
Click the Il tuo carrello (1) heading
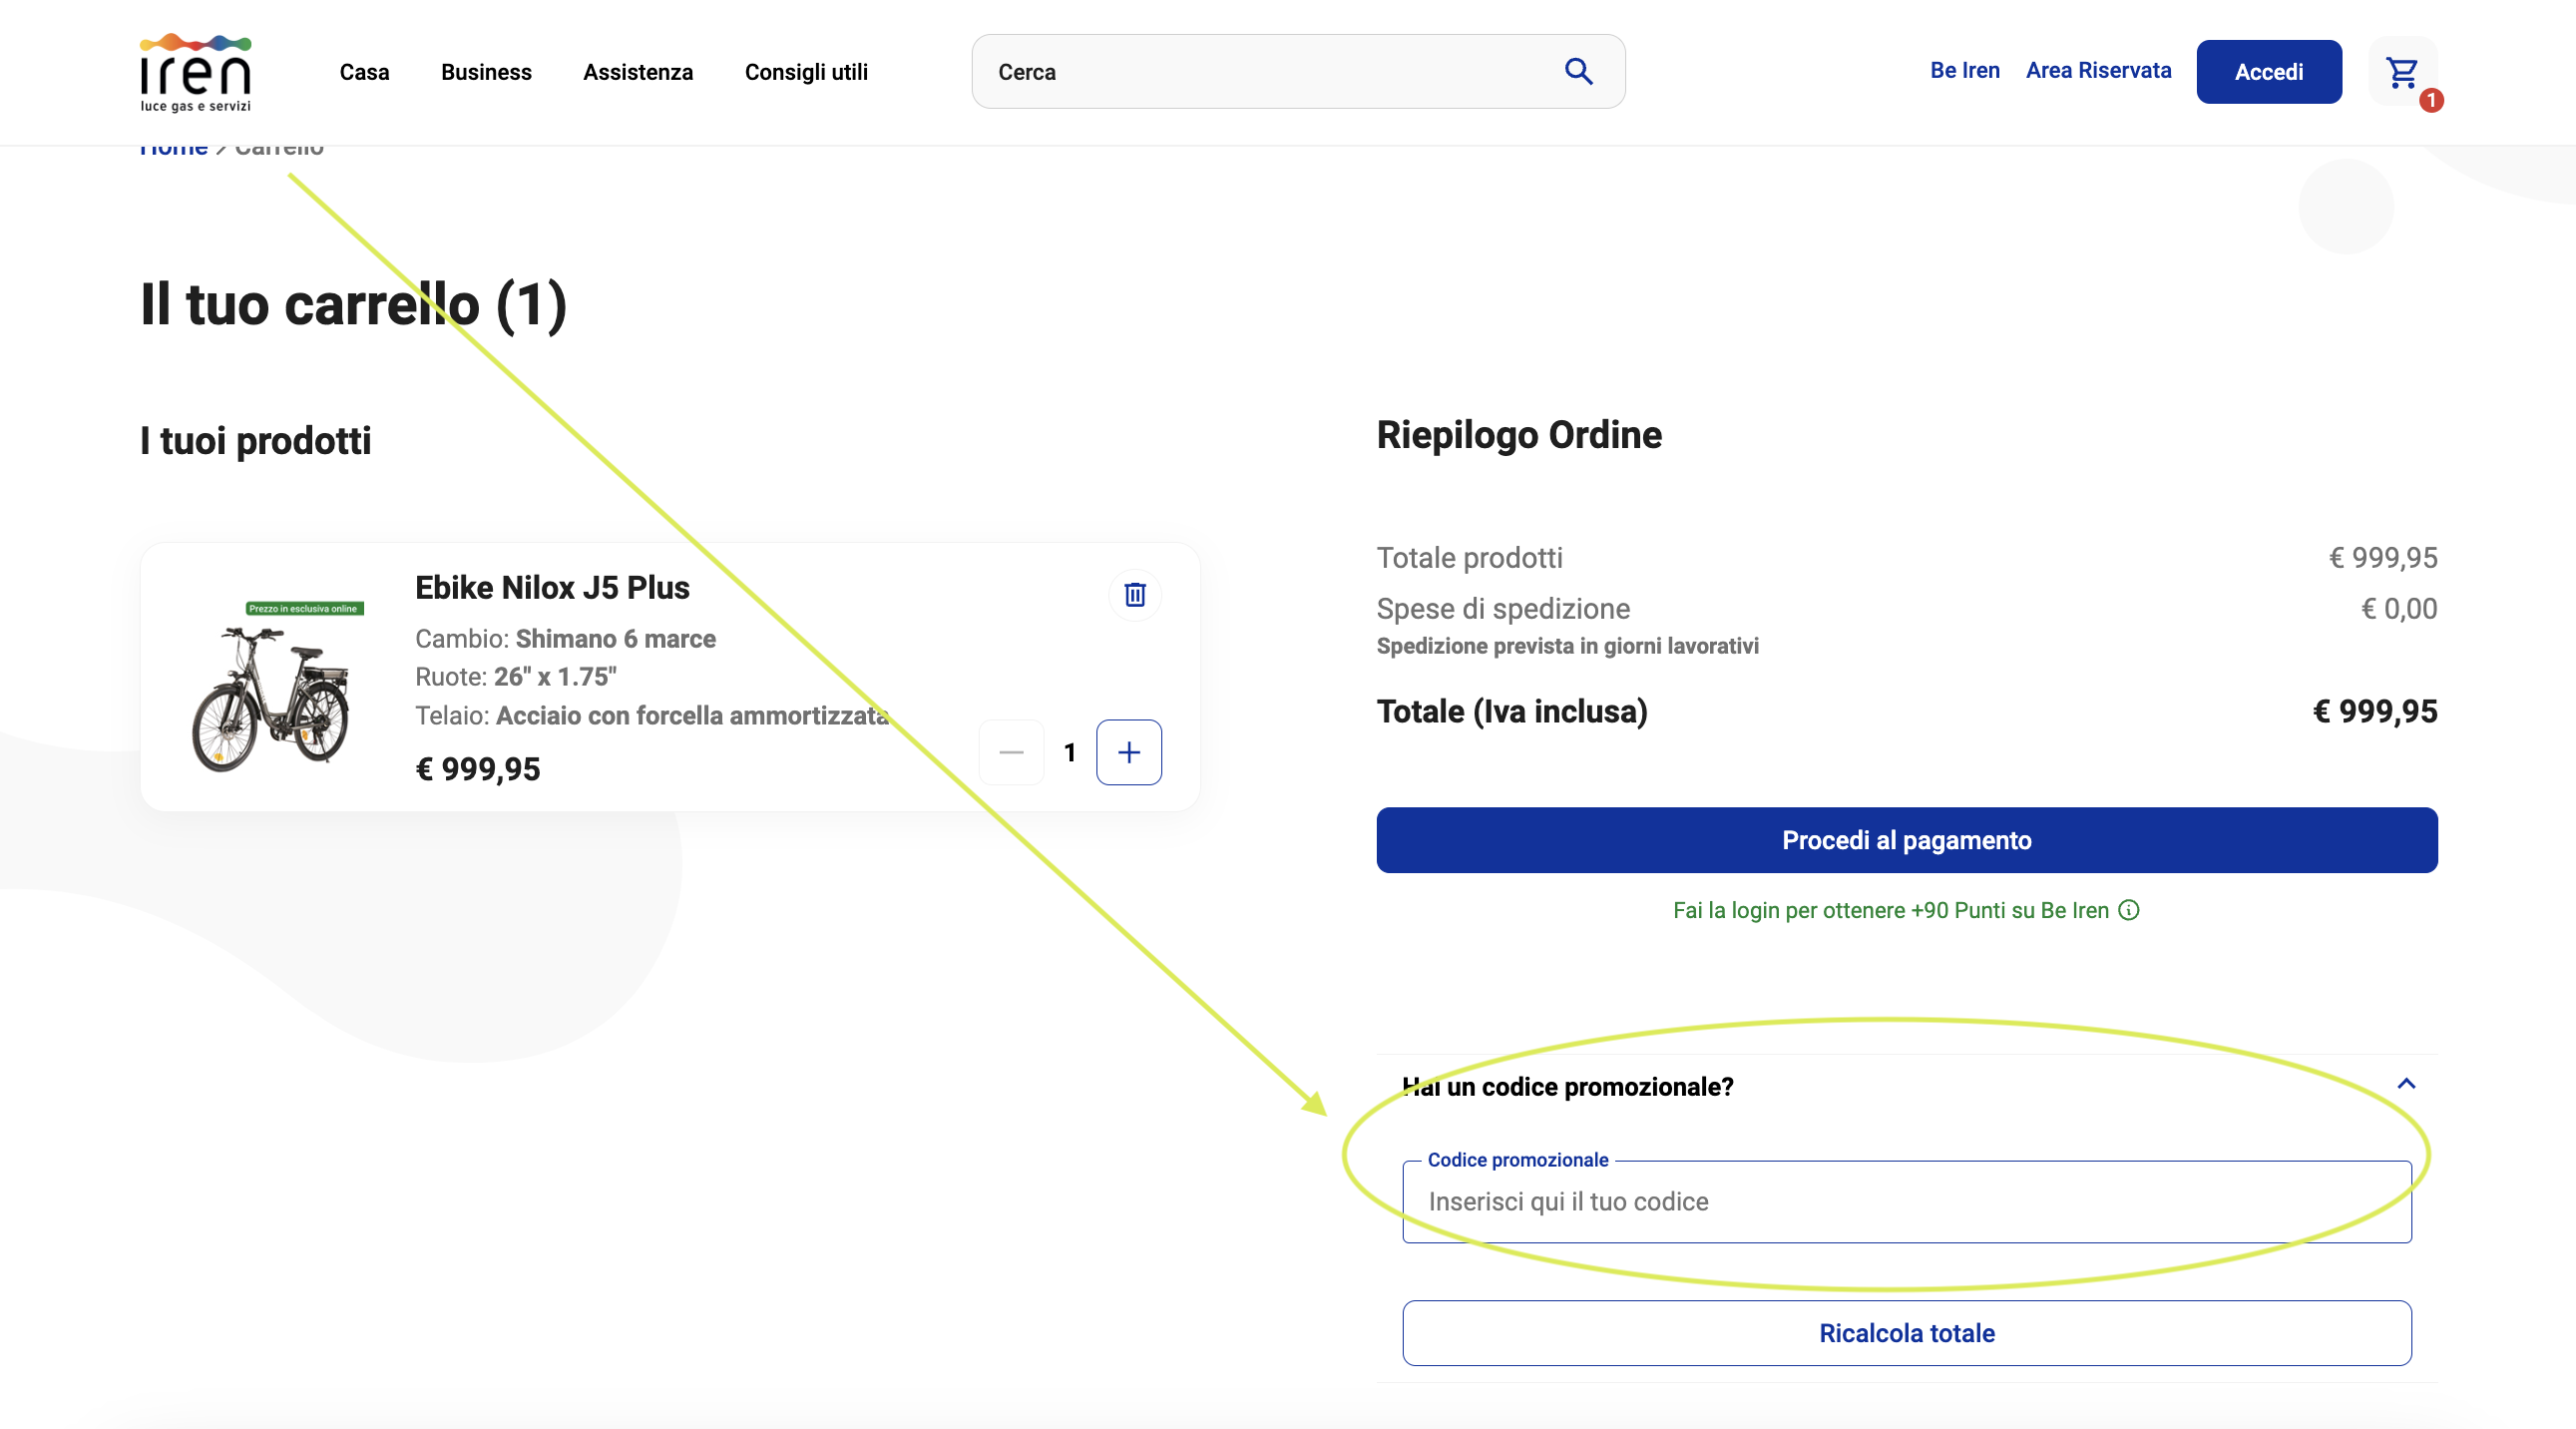[353, 305]
